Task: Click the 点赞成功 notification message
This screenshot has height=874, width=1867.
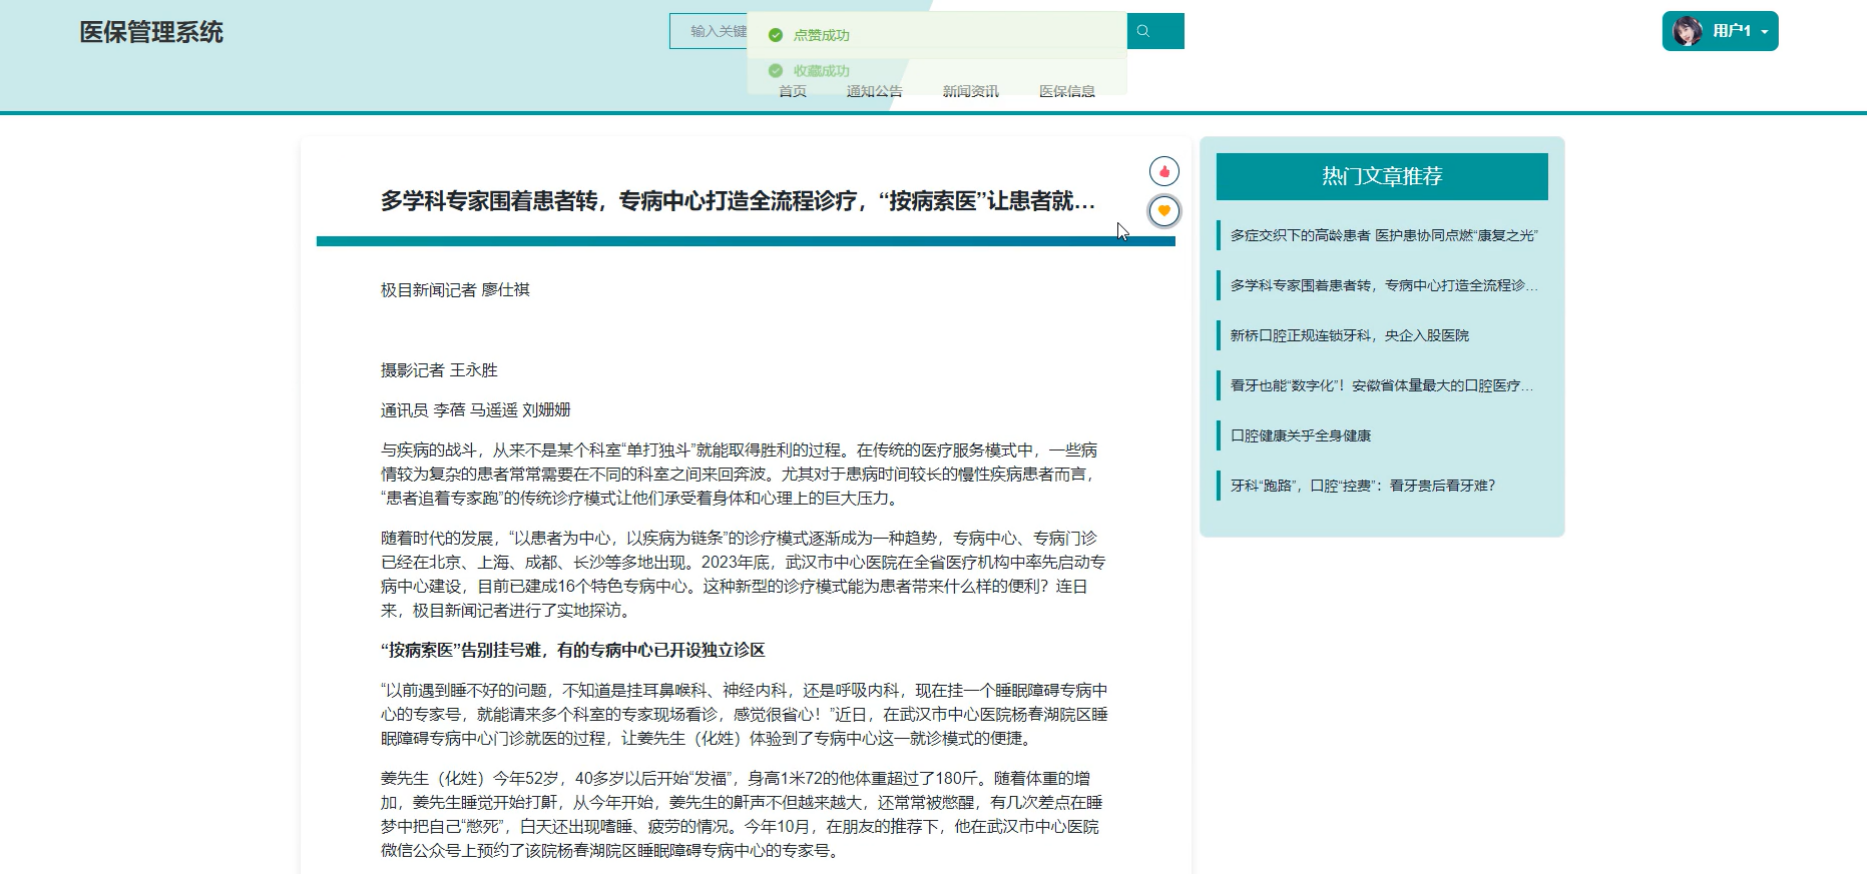Action: tap(937, 35)
